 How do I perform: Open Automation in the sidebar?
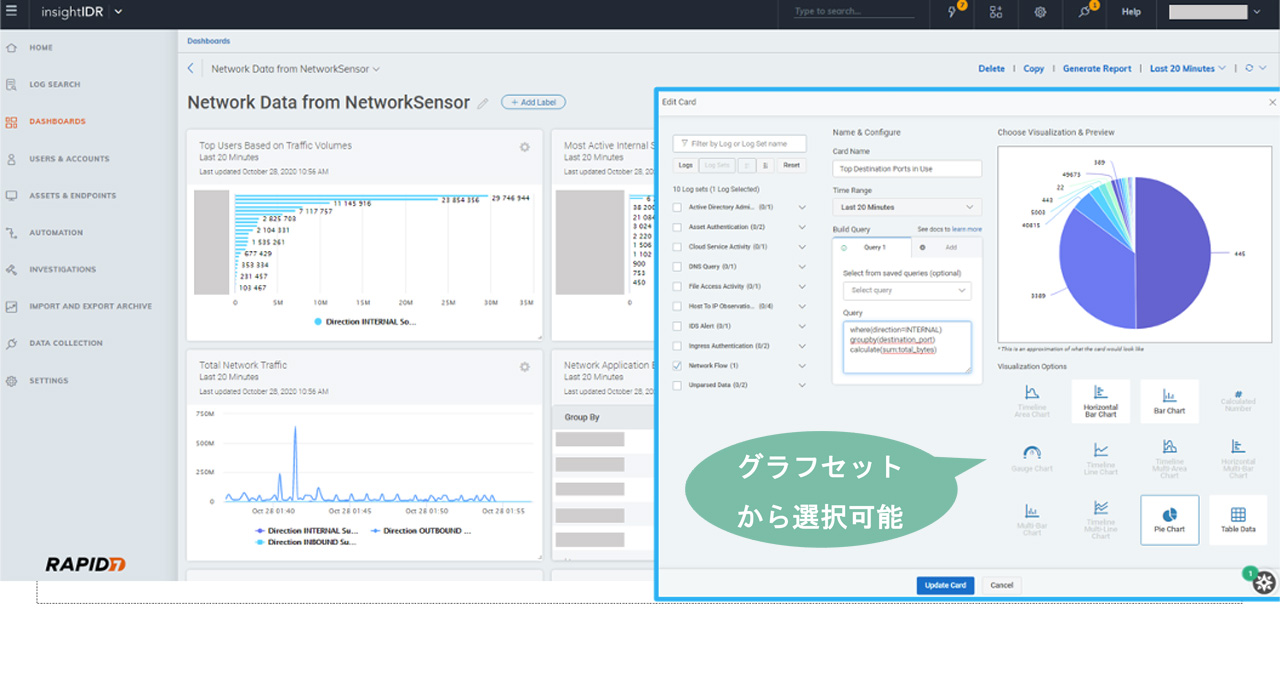(x=56, y=233)
